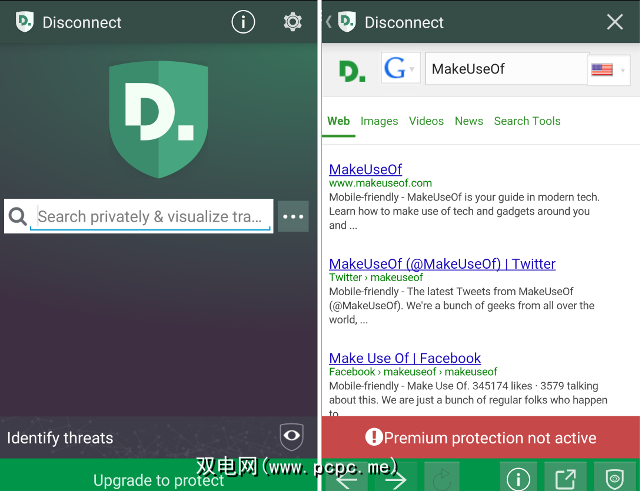Open the Google search engine dropdown
This screenshot has width=640, height=491.
click(x=400, y=68)
